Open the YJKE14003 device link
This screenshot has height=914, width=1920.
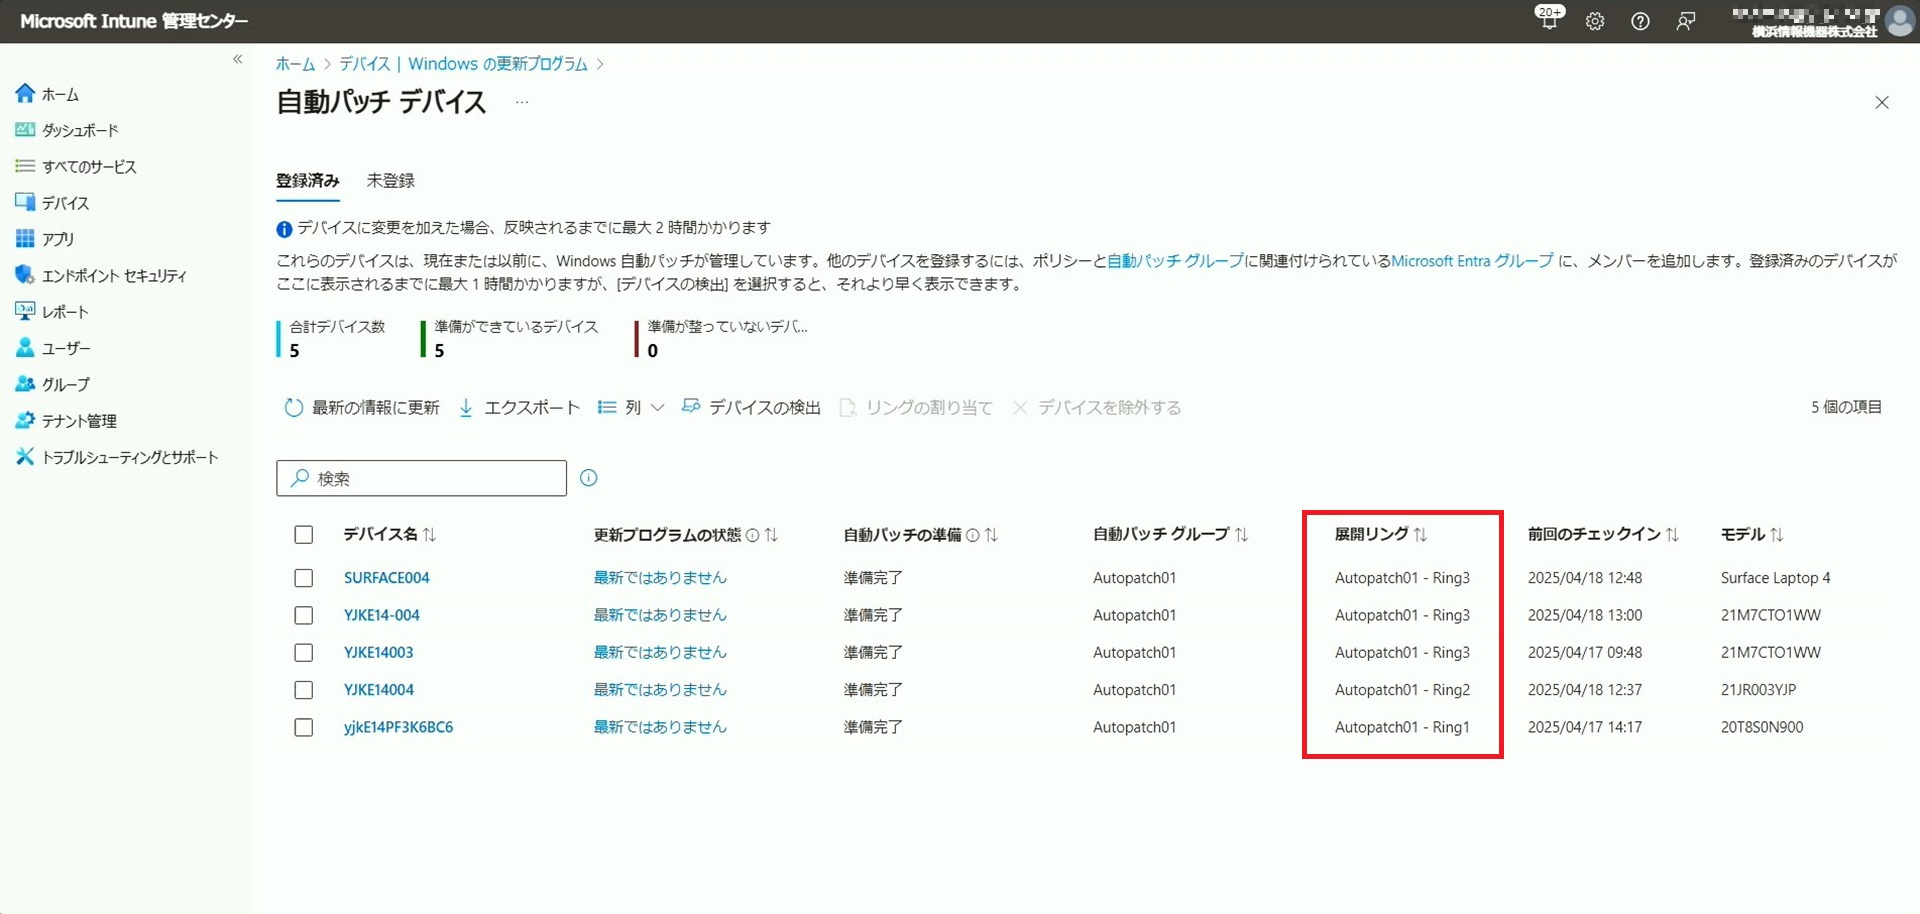click(378, 653)
